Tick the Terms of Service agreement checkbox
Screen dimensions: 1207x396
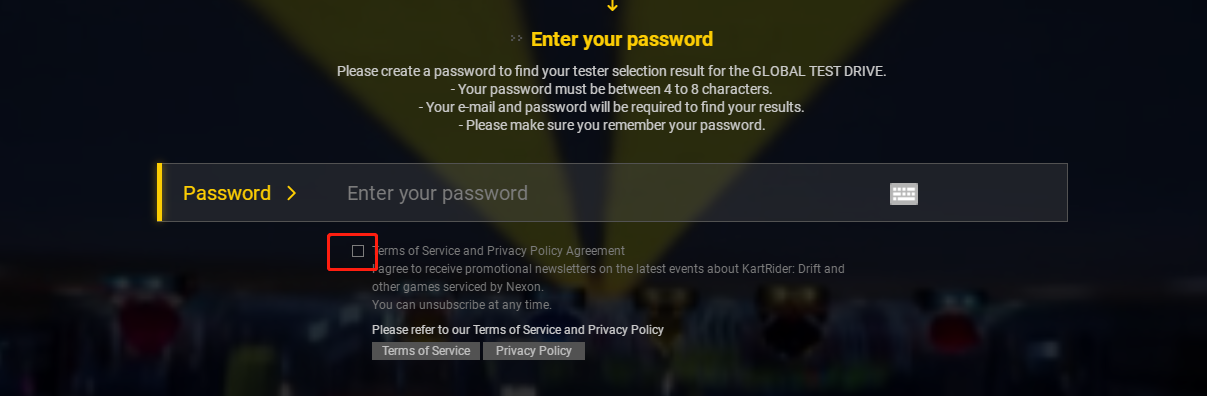(358, 251)
